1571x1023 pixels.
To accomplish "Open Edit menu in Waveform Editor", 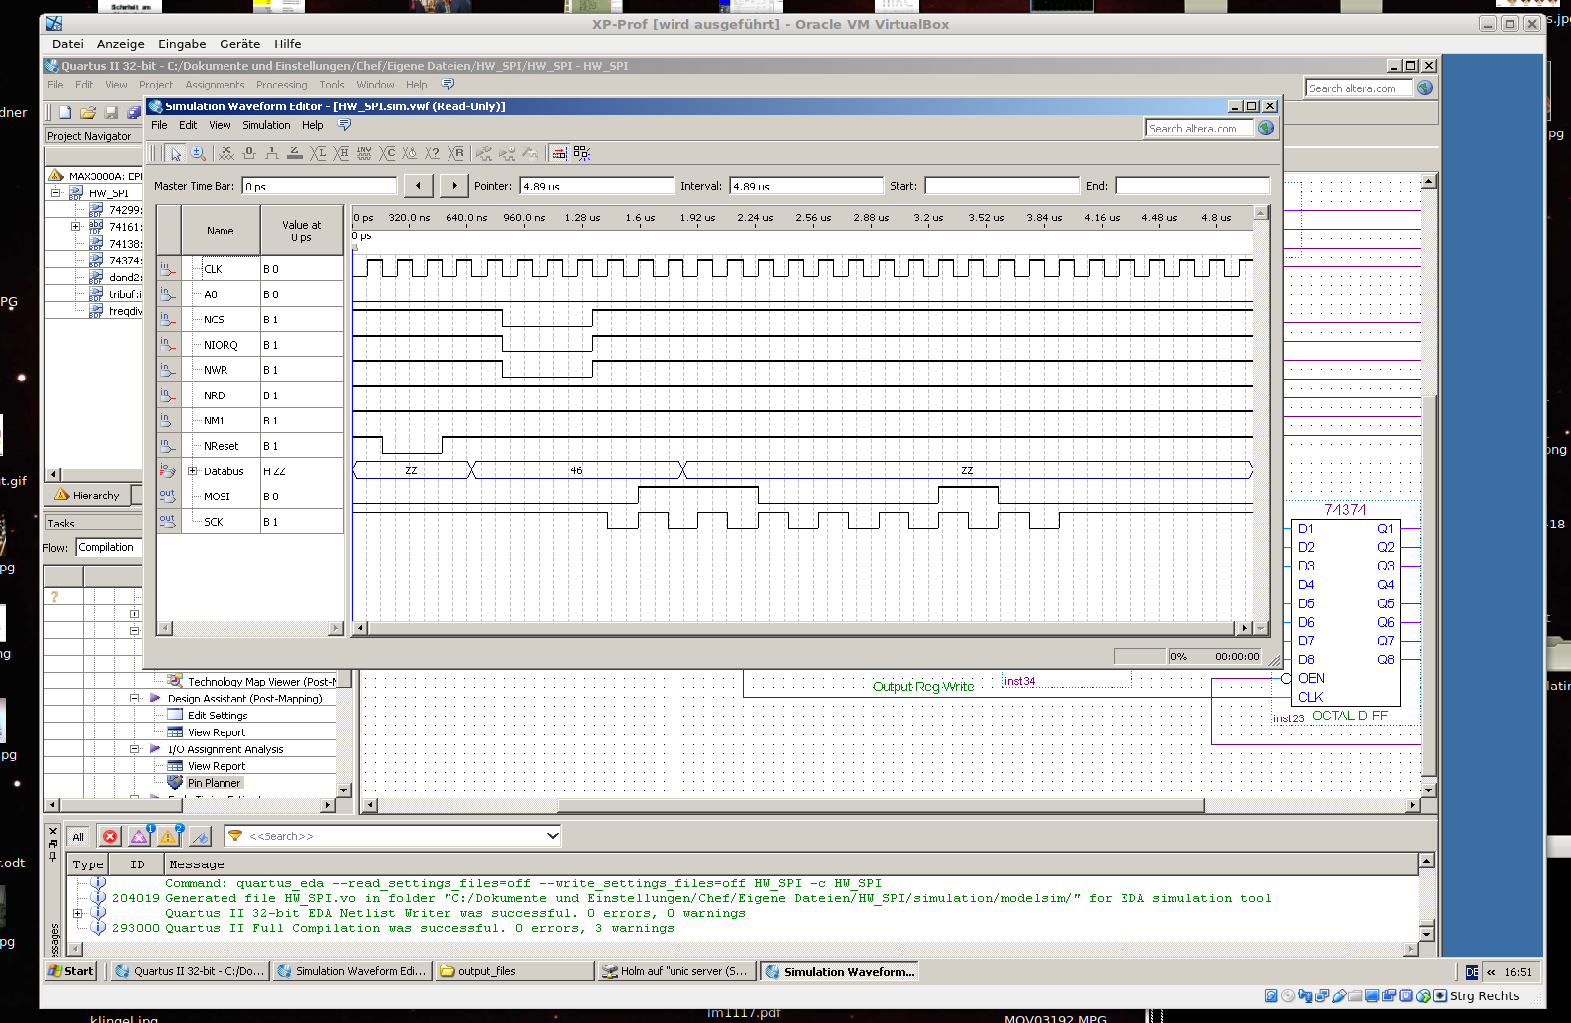I will point(188,125).
